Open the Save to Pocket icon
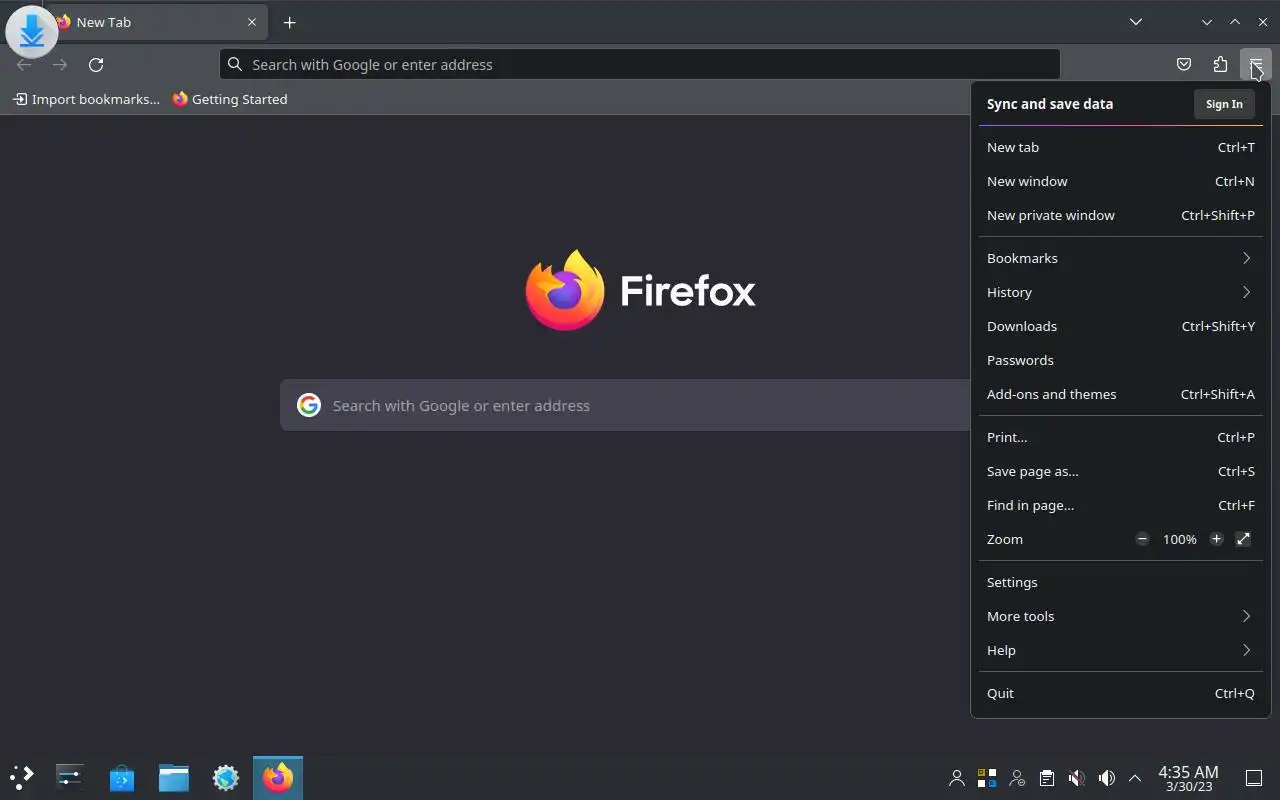The image size is (1280, 800). pyautogui.click(x=1184, y=64)
